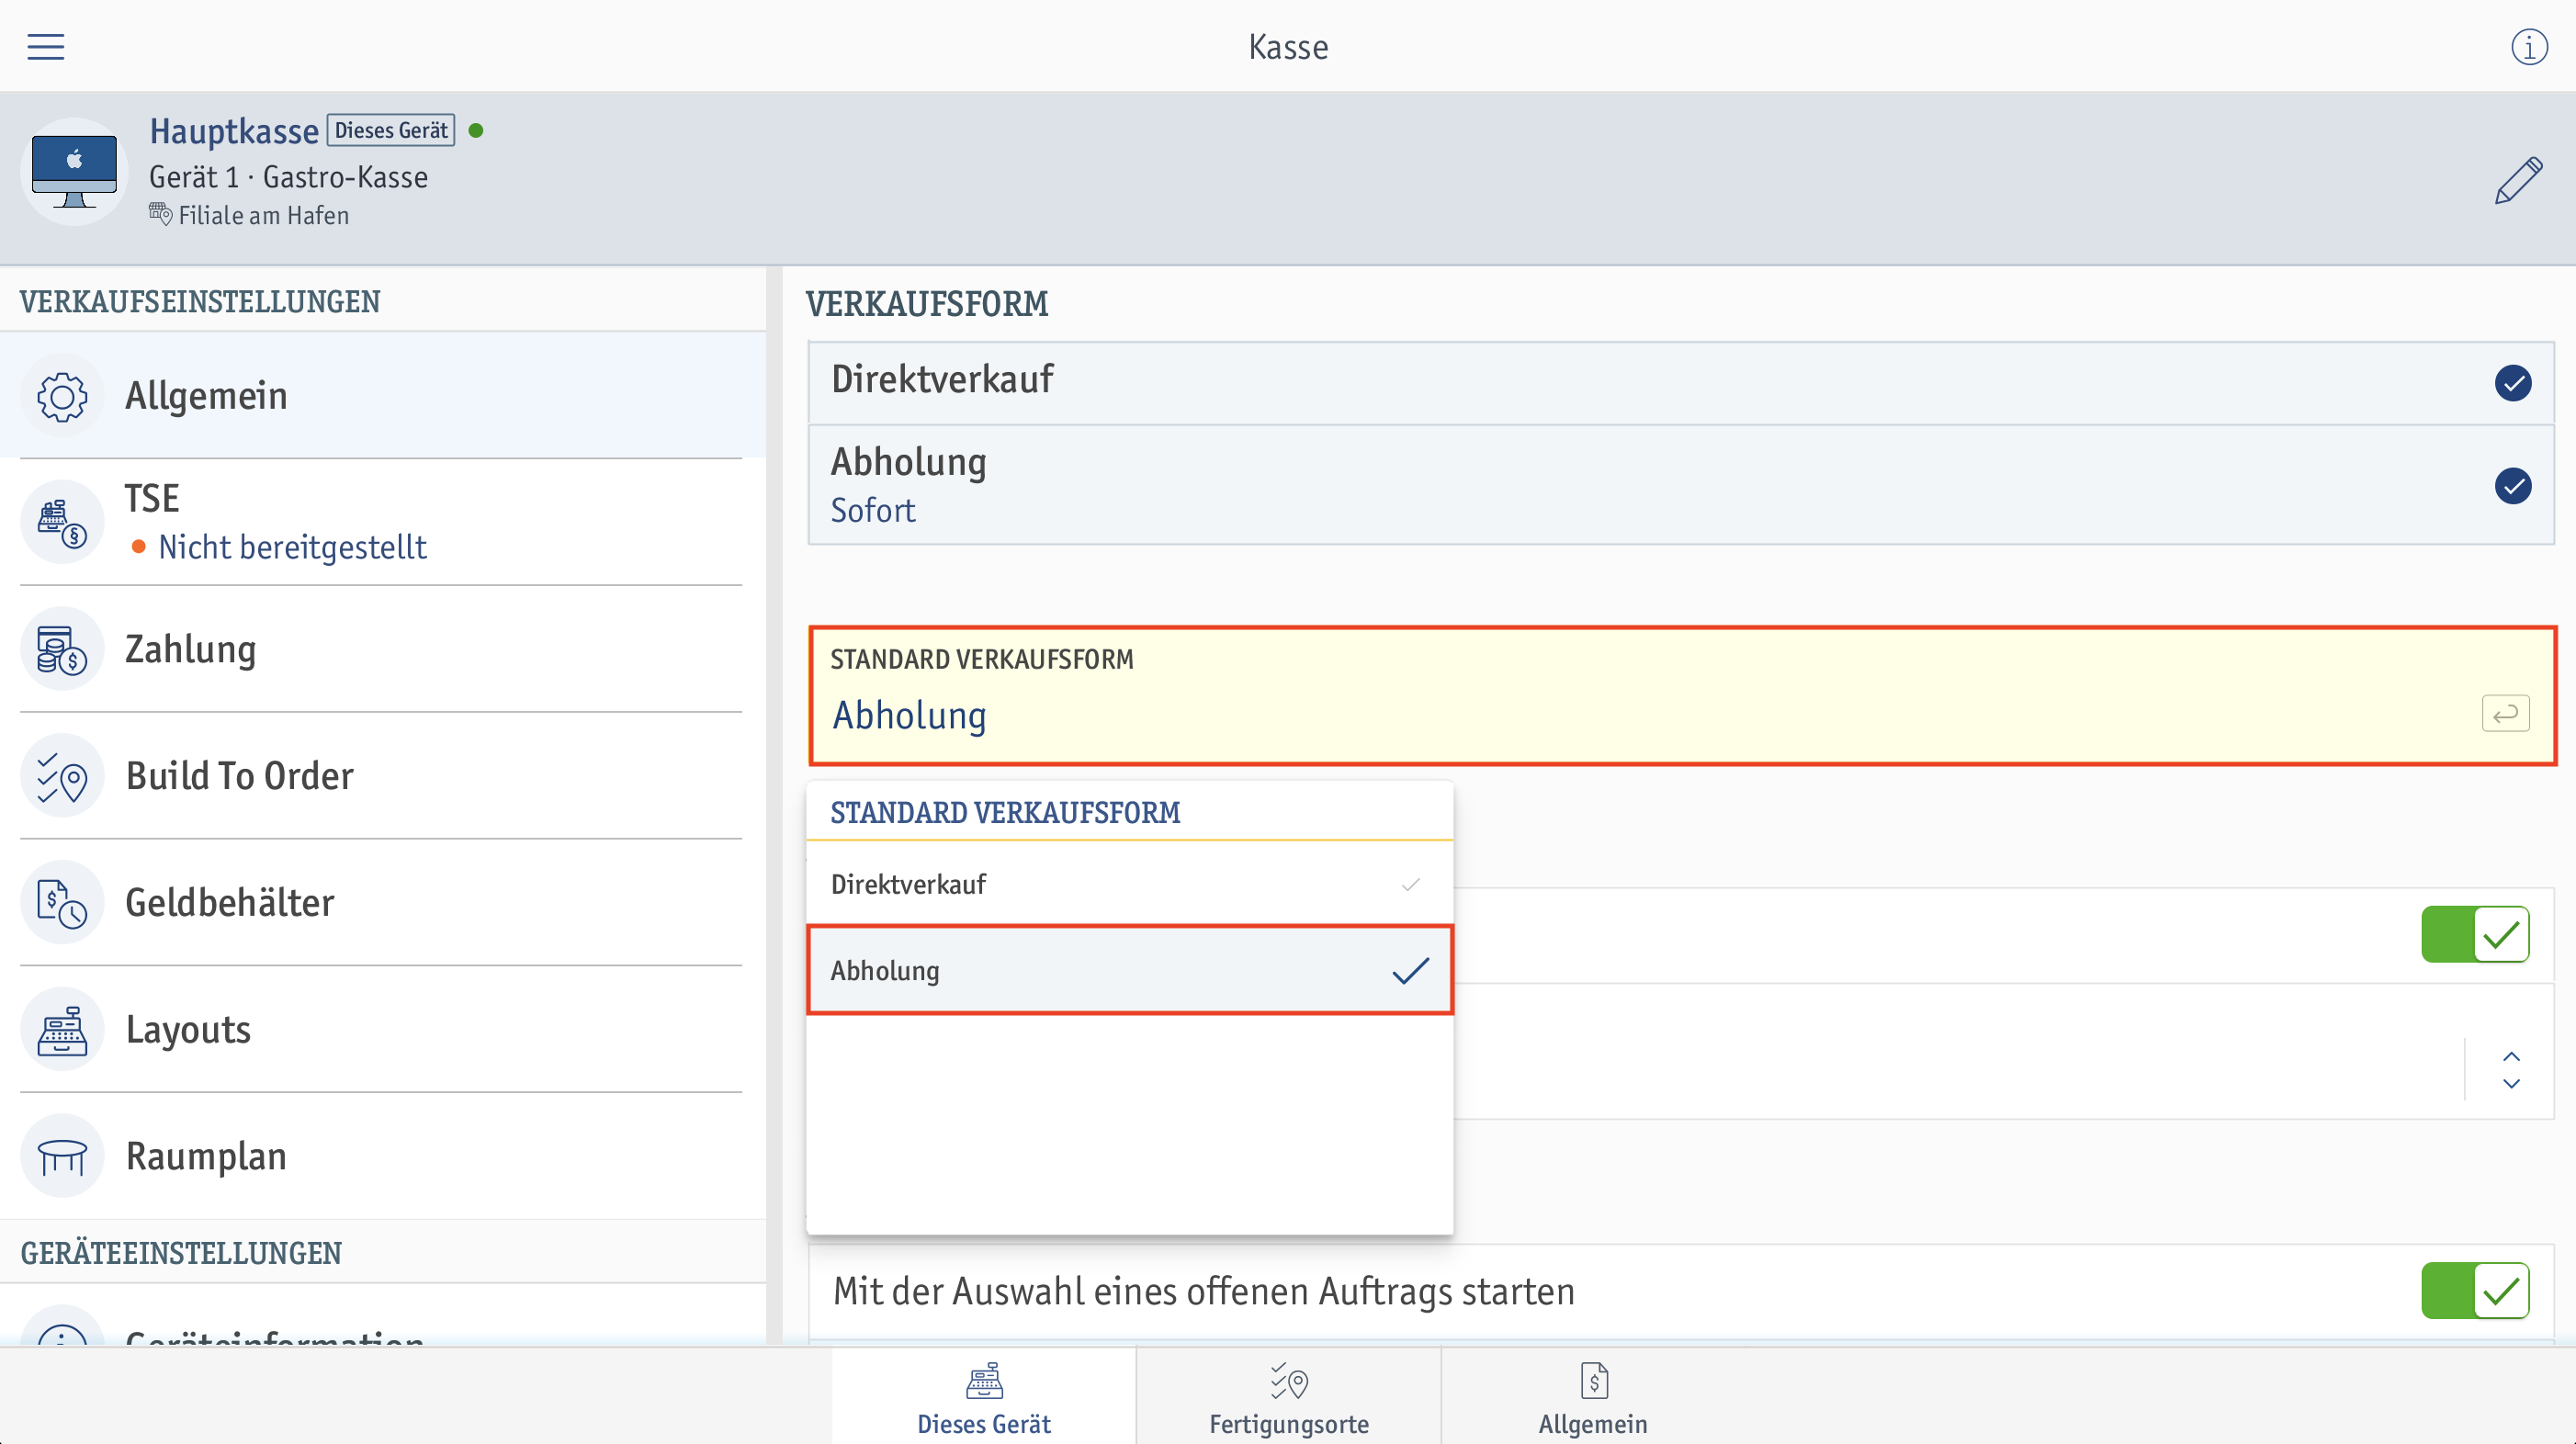Open the info icon top right
2576x1444 pixels.
(x=2529, y=47)
